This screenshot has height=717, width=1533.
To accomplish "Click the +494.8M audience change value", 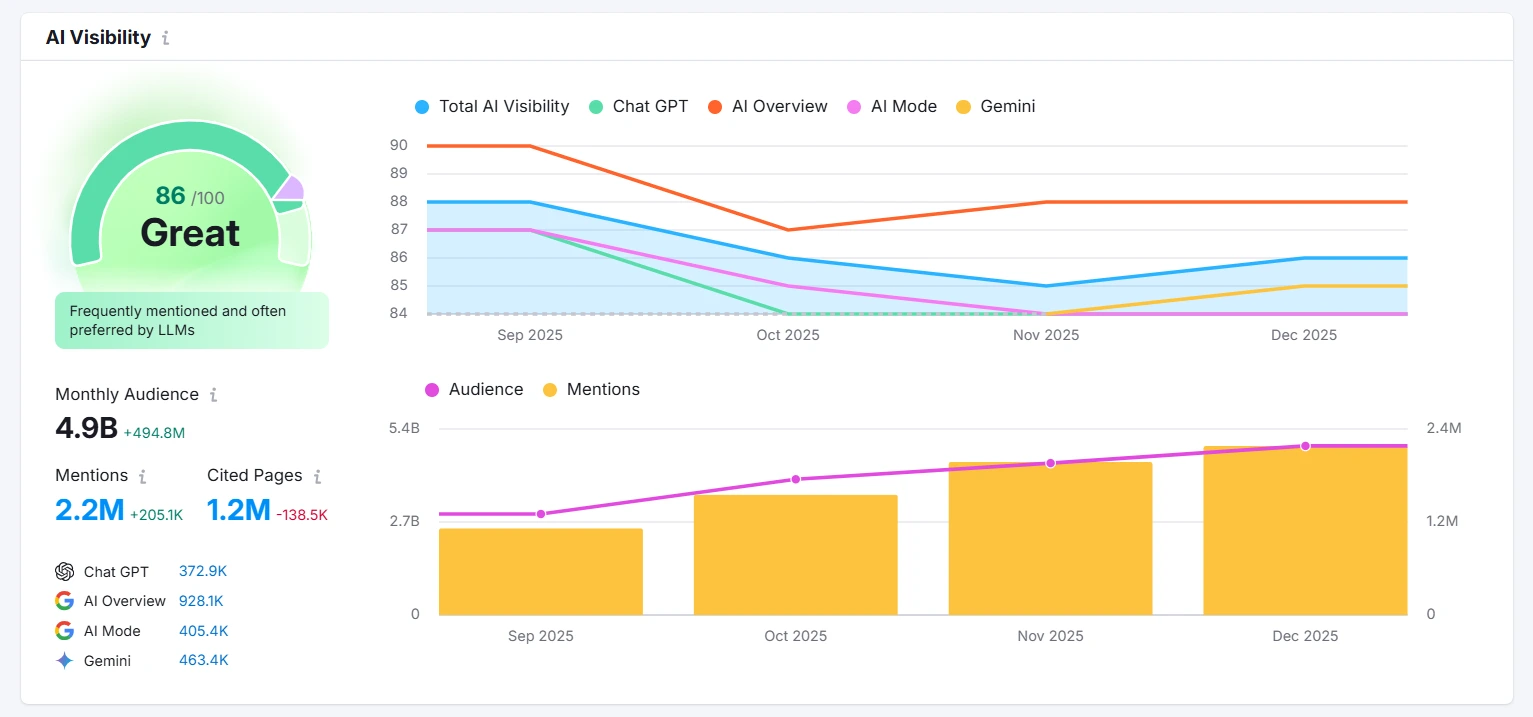I will (154, 433).
